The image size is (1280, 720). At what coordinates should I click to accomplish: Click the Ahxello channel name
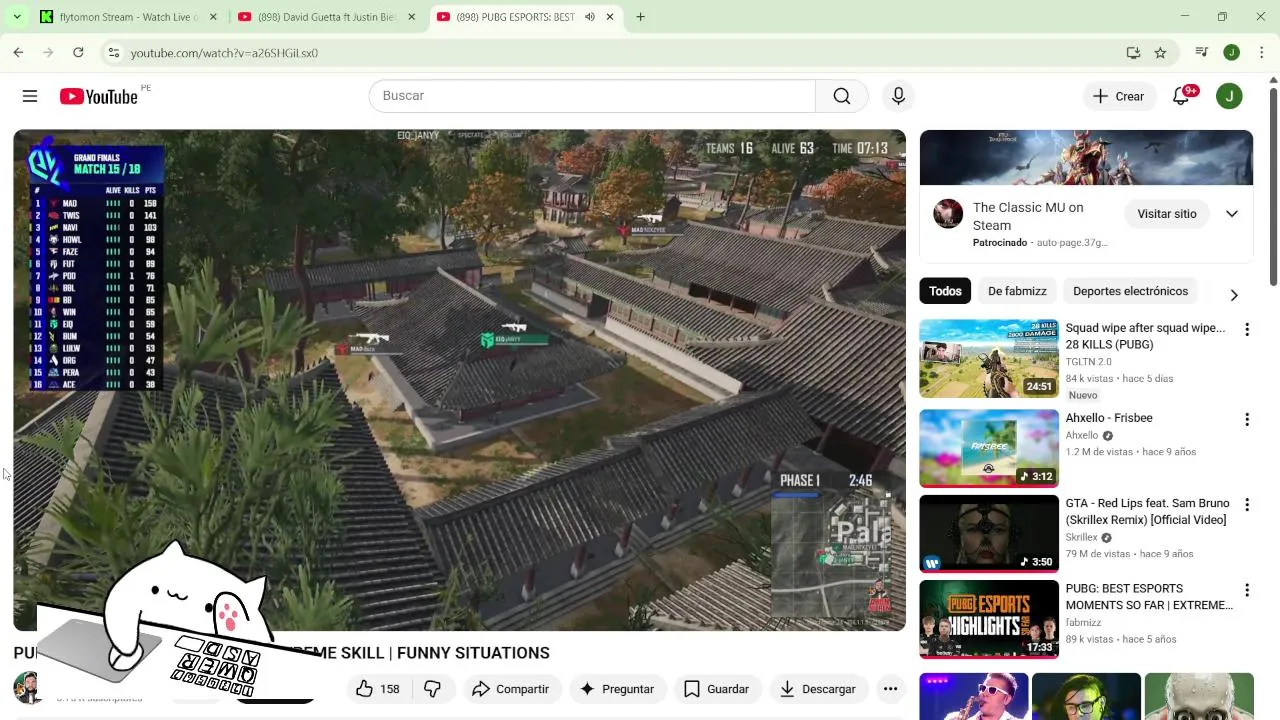click(1082, 436)
